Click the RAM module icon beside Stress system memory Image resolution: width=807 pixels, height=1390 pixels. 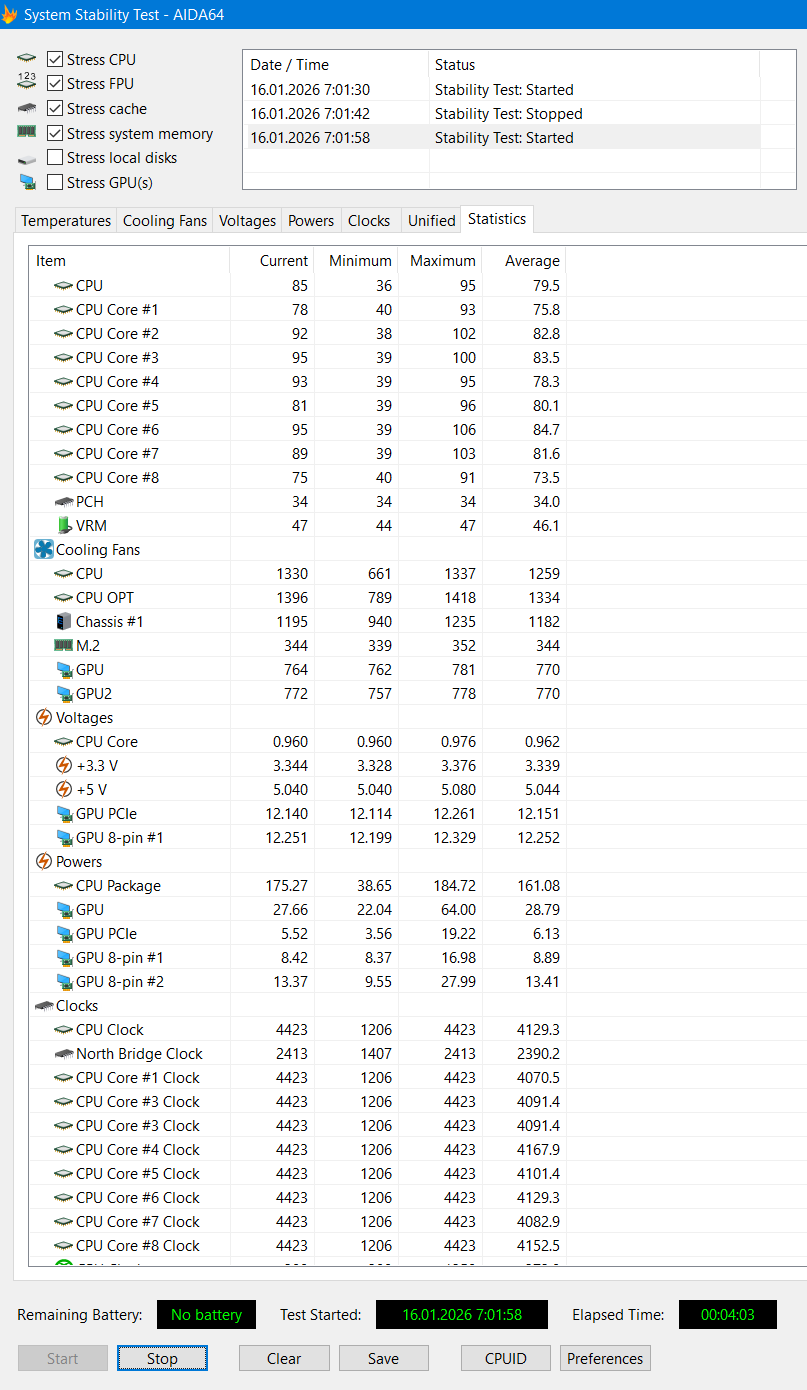pos(27,132)
